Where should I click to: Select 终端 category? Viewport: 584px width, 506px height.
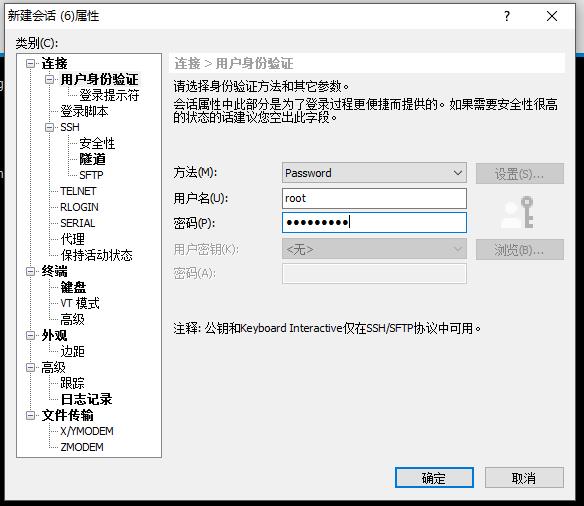[x=54, y=271]
